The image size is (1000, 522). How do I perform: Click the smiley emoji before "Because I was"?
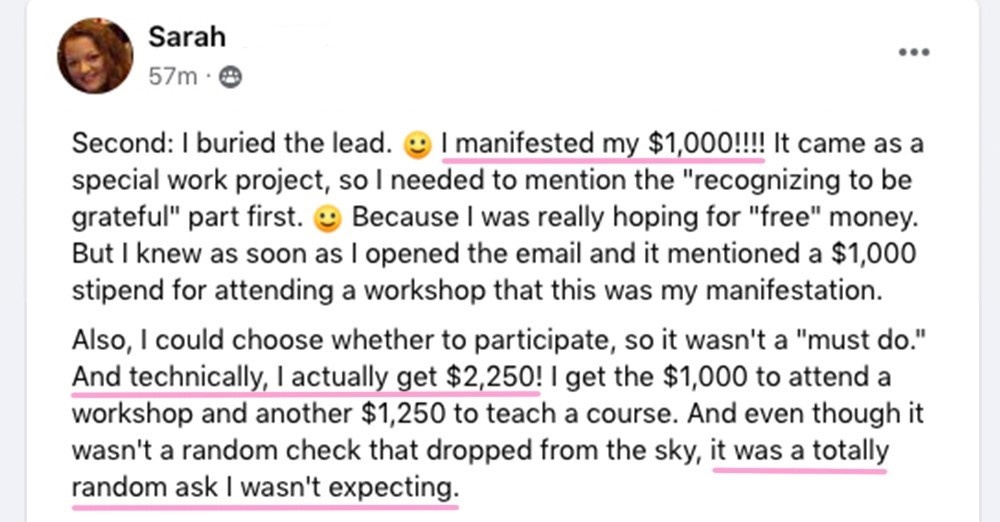(x=328, y=219)
